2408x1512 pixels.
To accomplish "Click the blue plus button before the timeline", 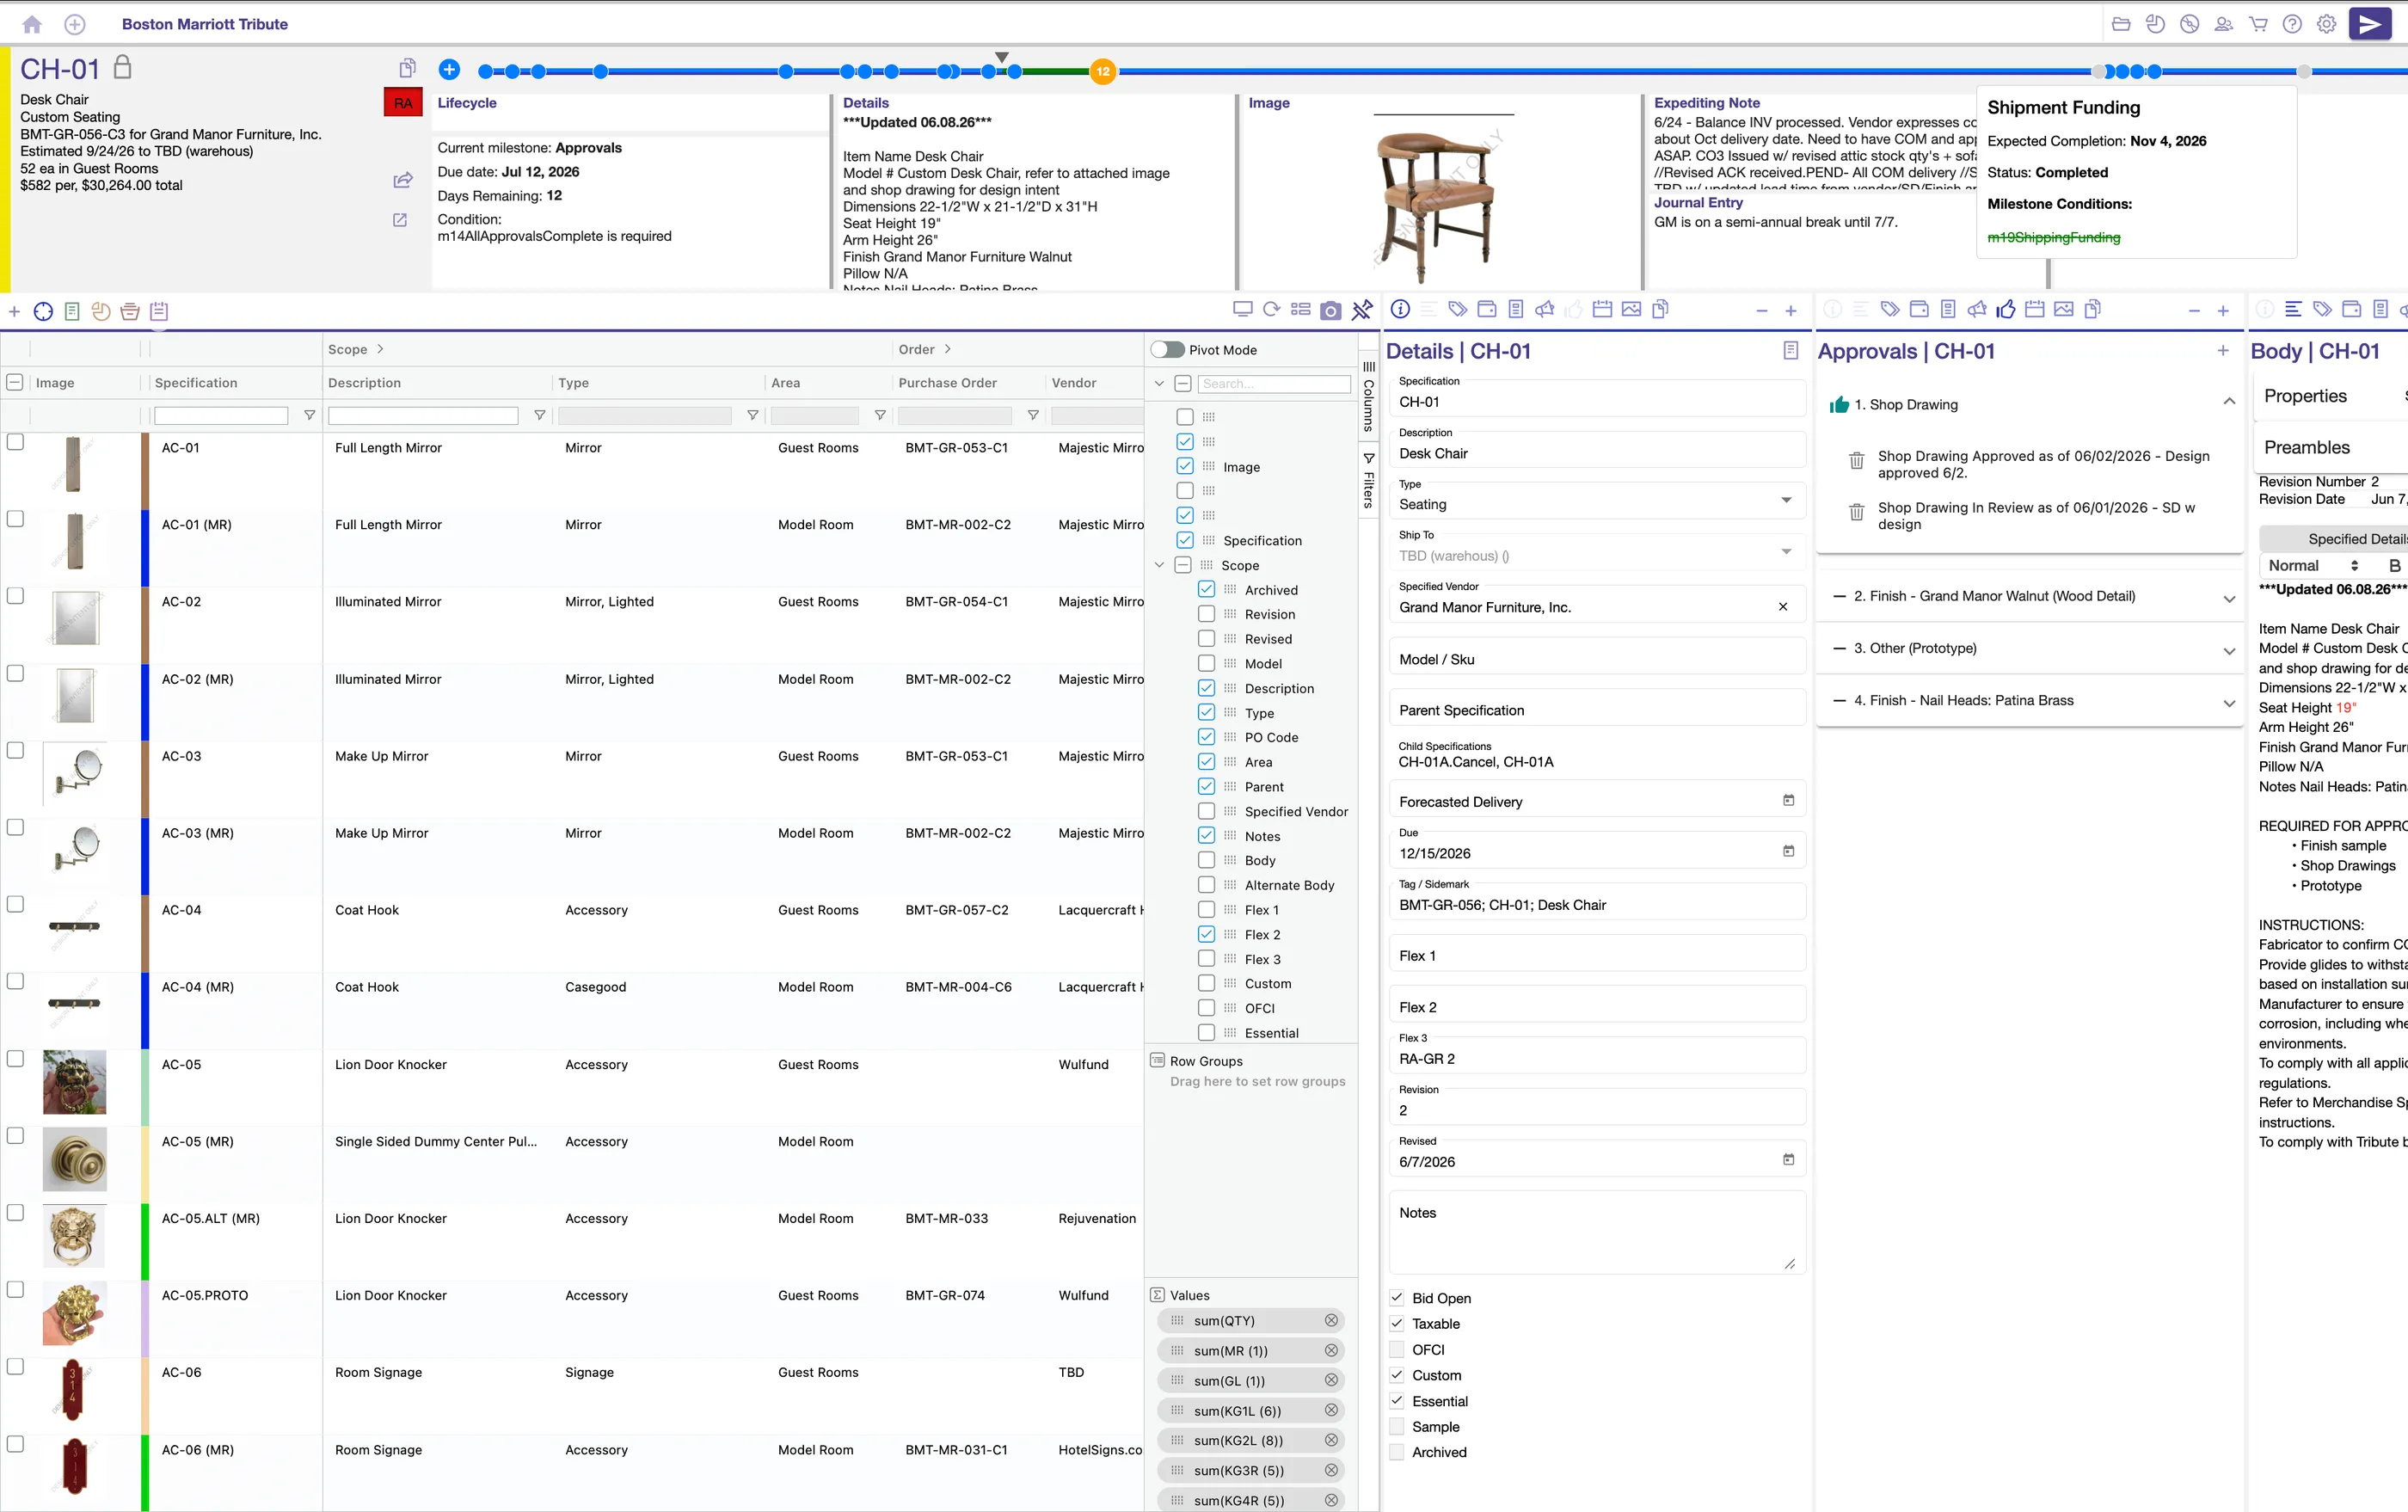I will click(449, 69).
